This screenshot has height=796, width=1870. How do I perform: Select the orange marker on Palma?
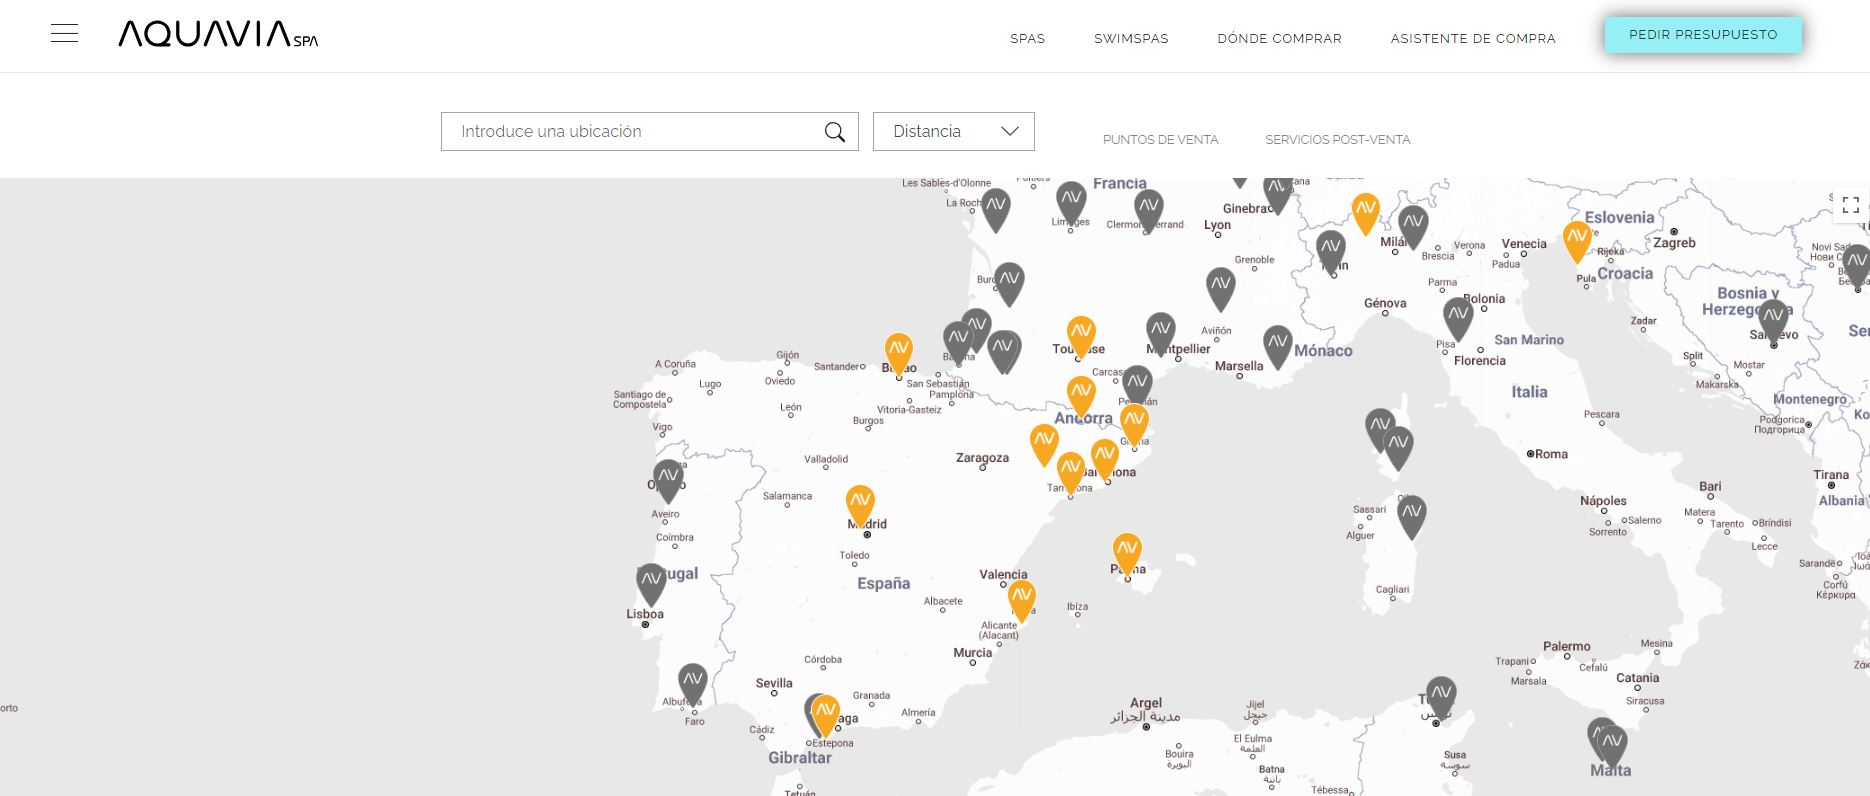[x=1127, y=553]
